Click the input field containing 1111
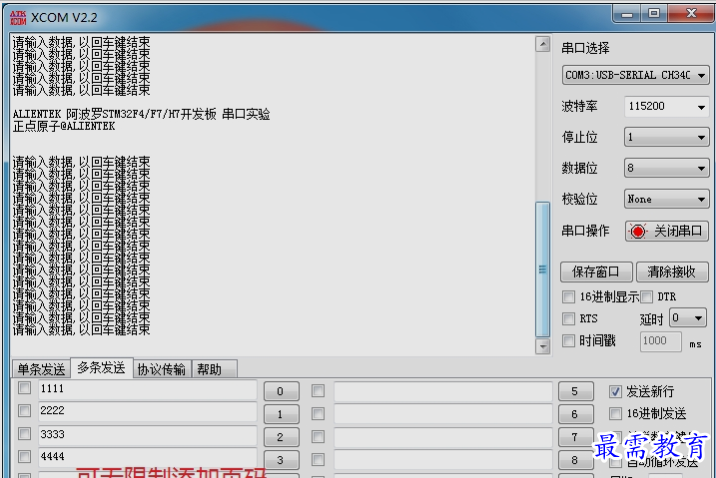Viewport: 716px width, 478px height. pos(147,389)
